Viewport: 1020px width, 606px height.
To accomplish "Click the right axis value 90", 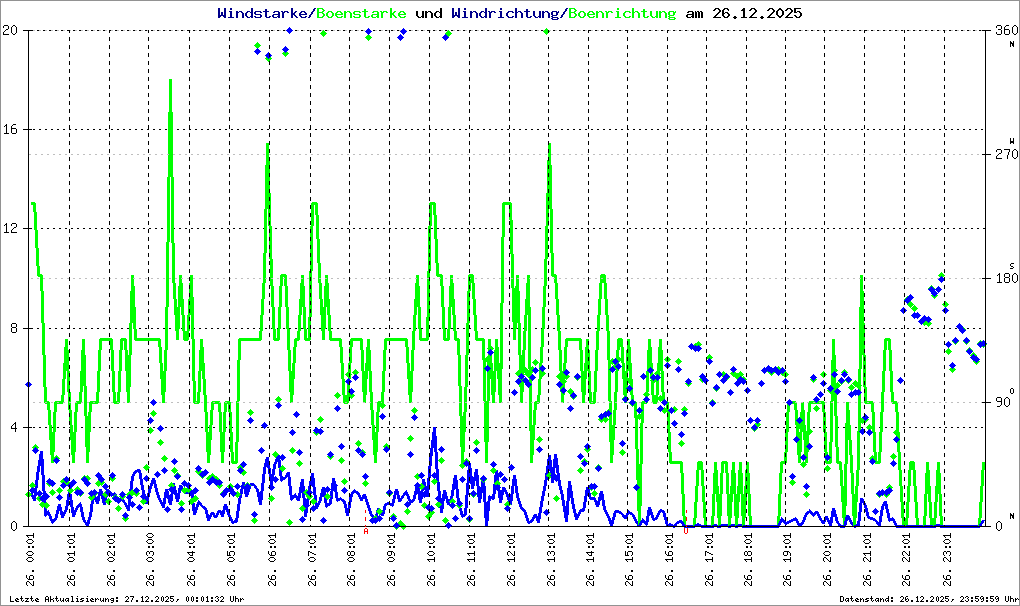I will (1002, 402).
